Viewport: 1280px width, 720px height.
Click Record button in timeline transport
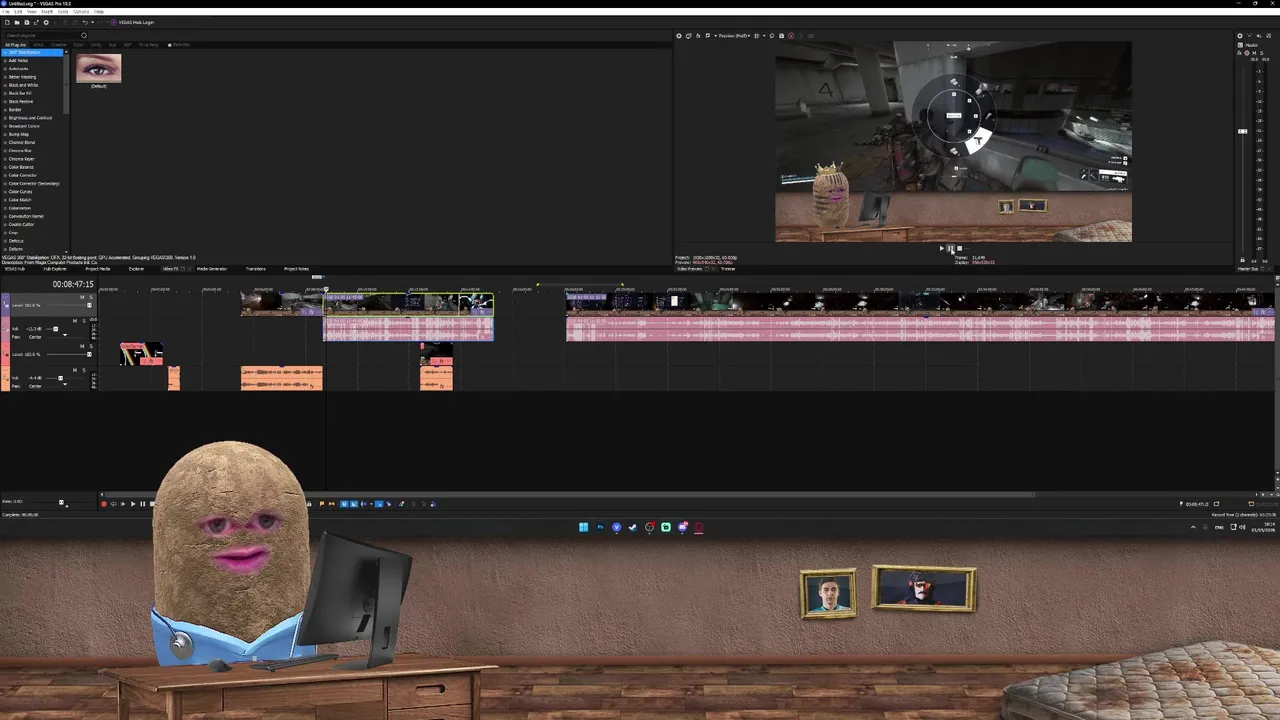pos(103,504)
